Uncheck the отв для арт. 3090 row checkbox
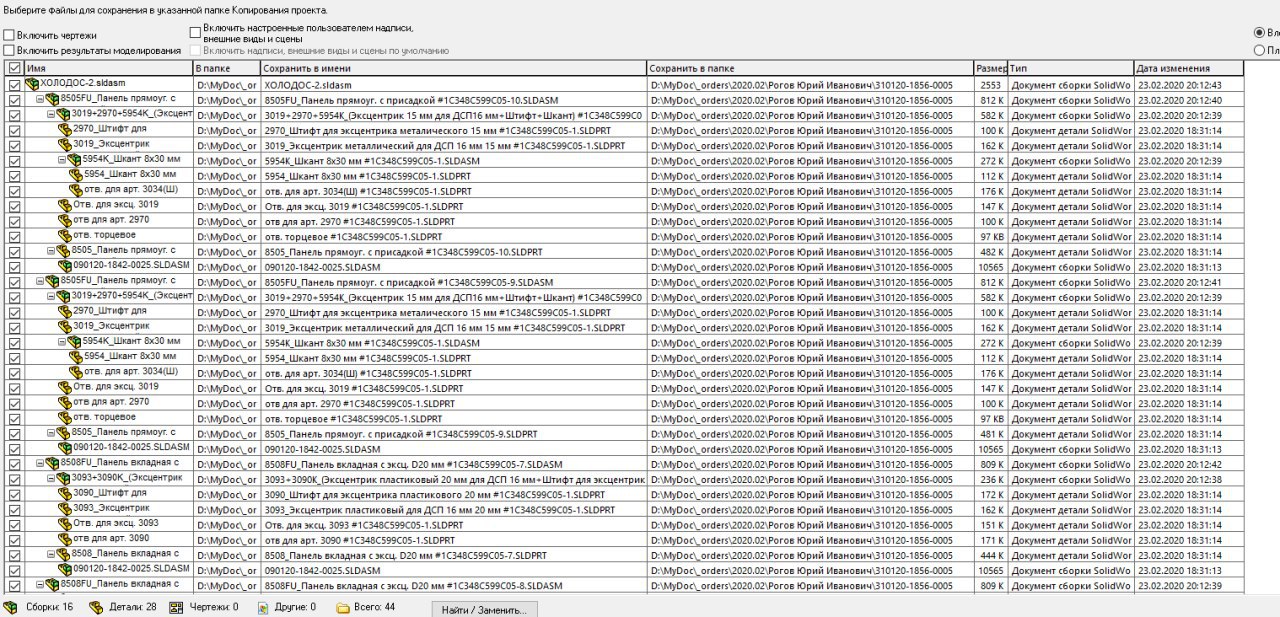1280x617 pixels. tap(14, 540)
